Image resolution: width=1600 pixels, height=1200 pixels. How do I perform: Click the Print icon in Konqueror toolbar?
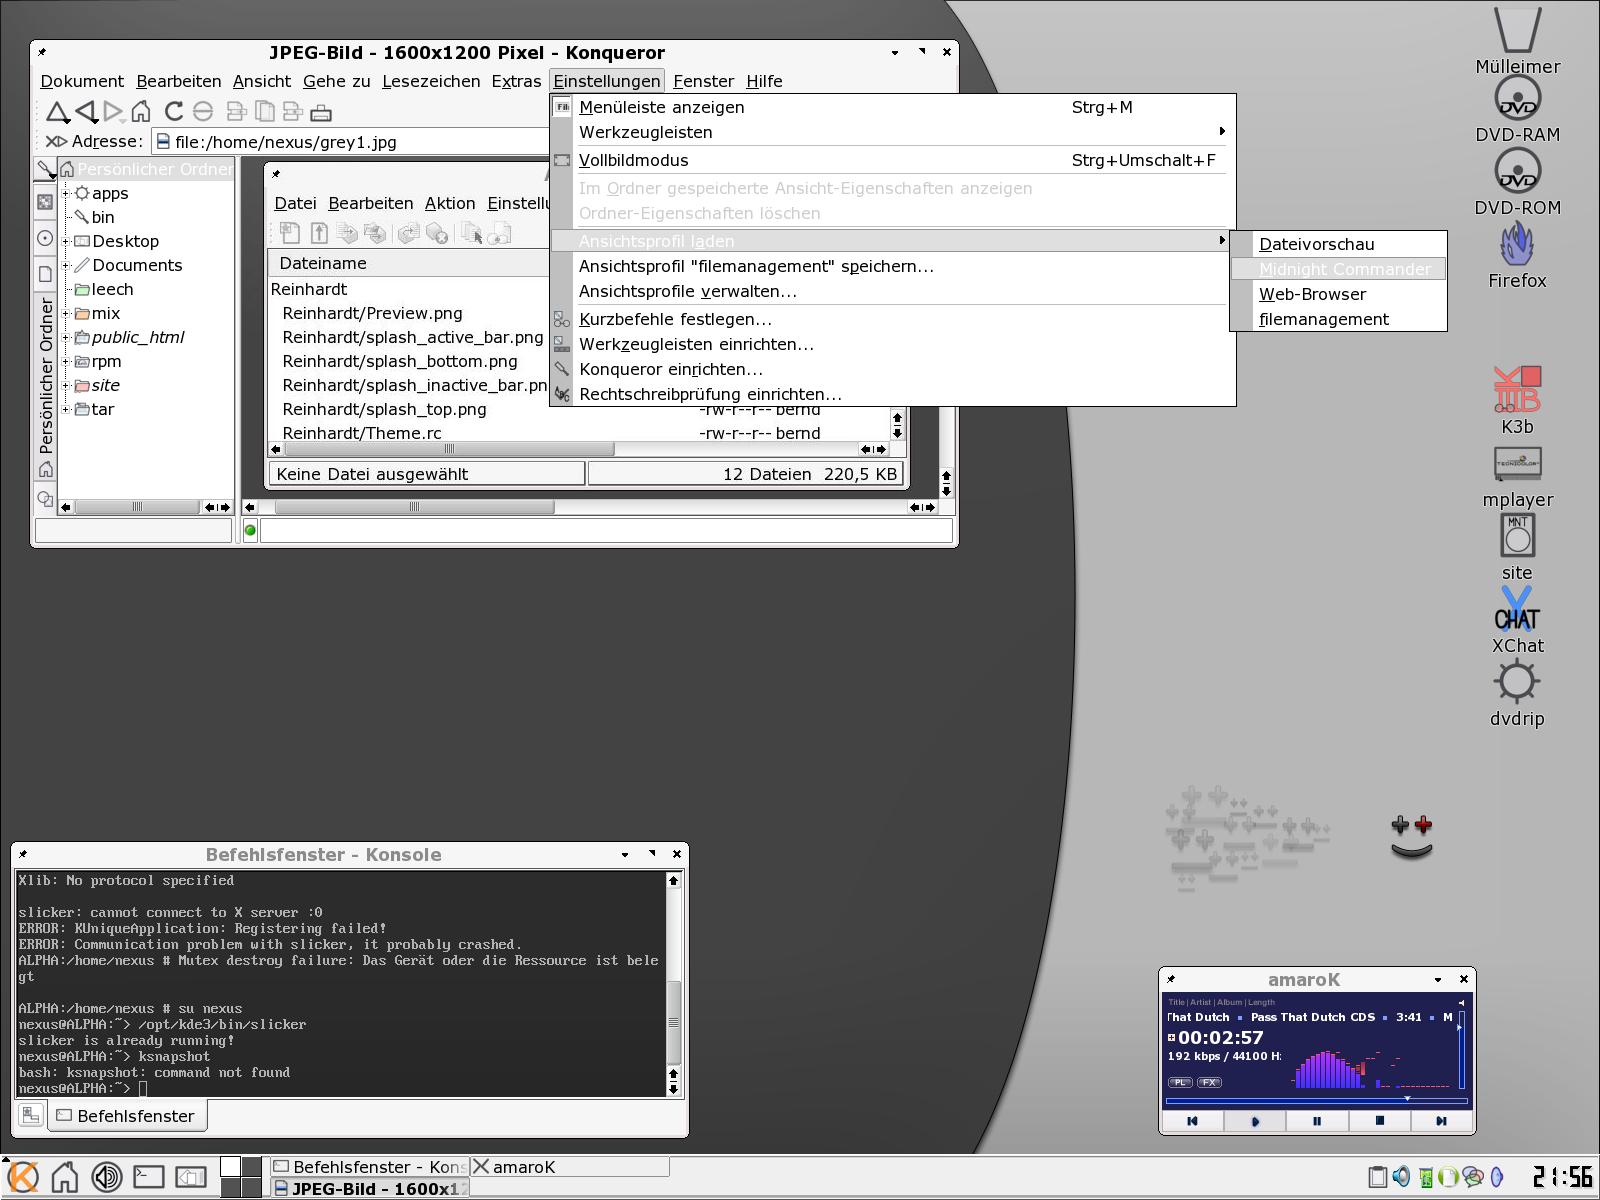[x=321, y=112]
